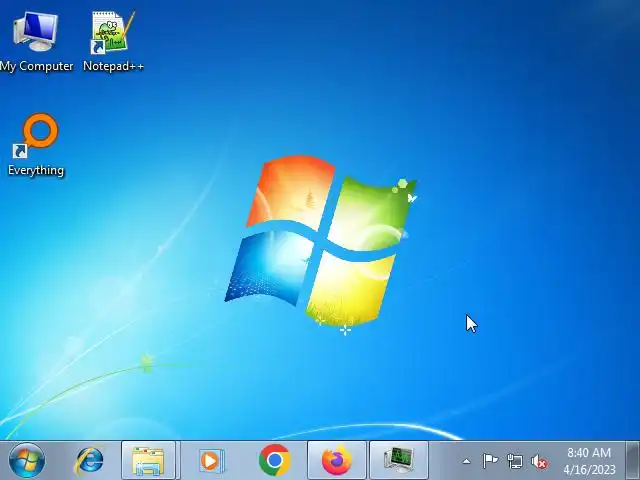Click the muted volume speaker icon
This screenshot has width=640, height=480.
pos(539,462)
